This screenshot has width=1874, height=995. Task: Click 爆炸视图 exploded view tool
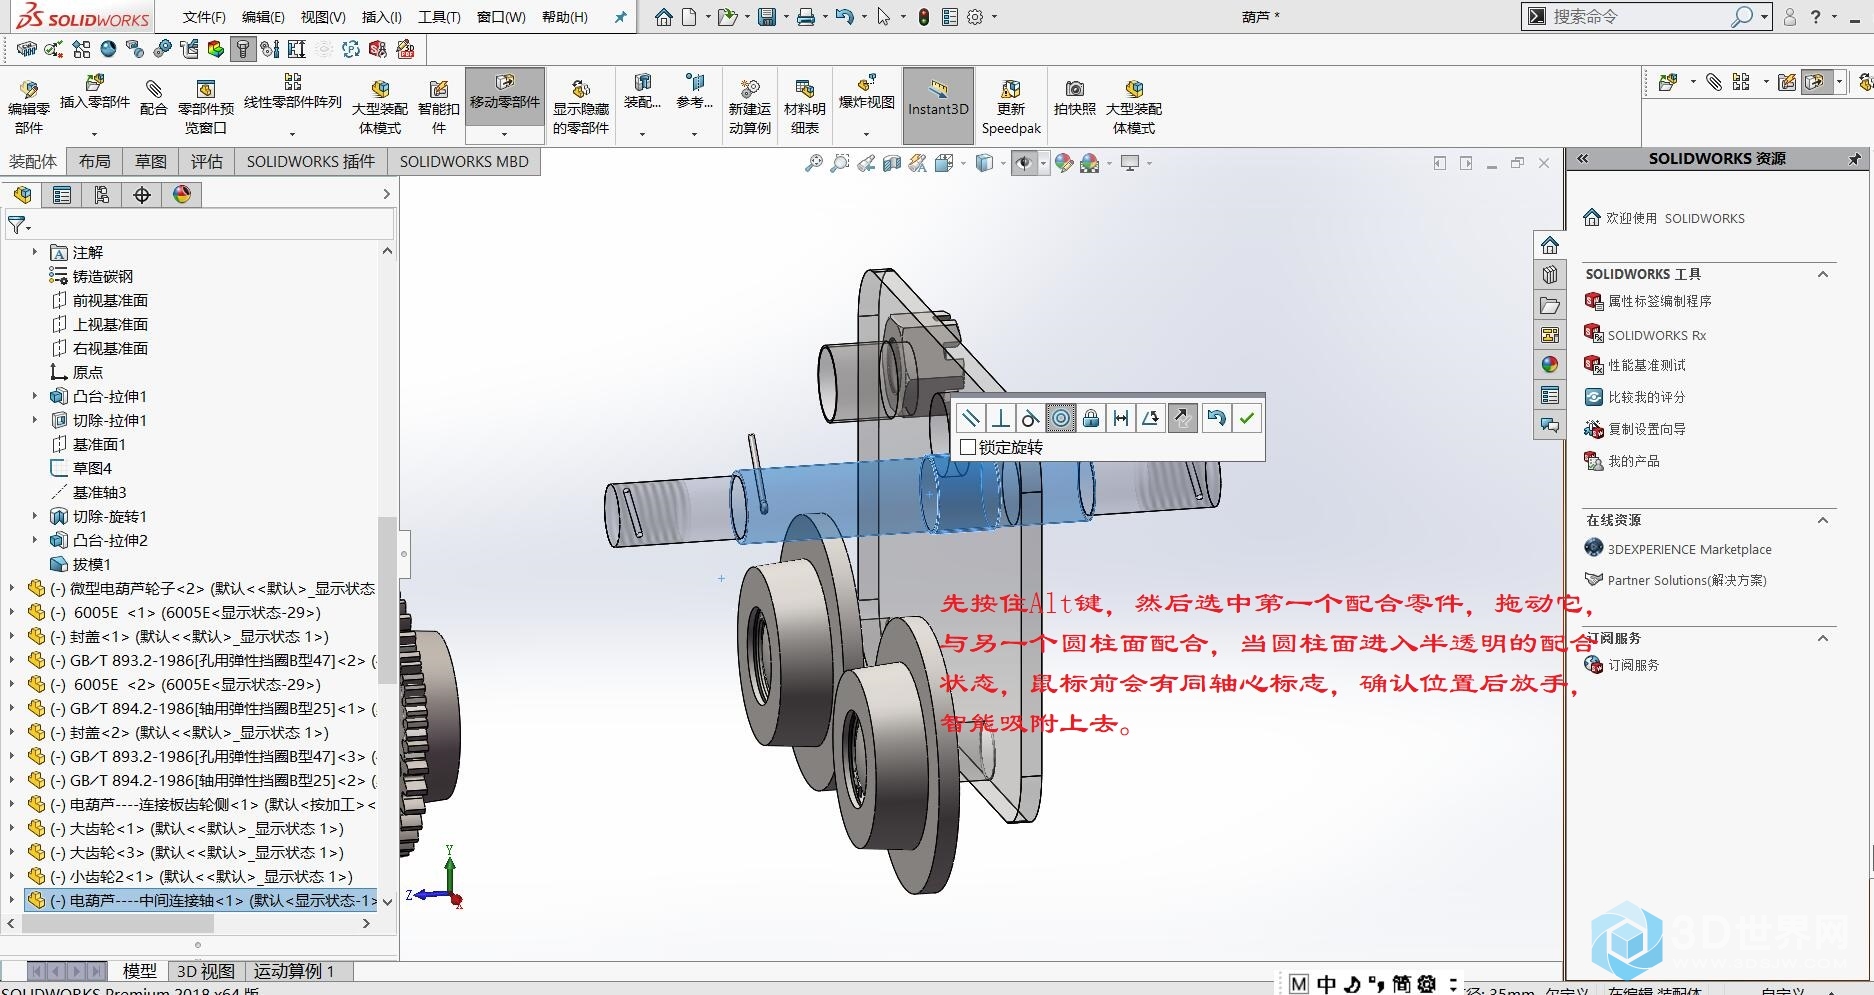pos(867,92)
